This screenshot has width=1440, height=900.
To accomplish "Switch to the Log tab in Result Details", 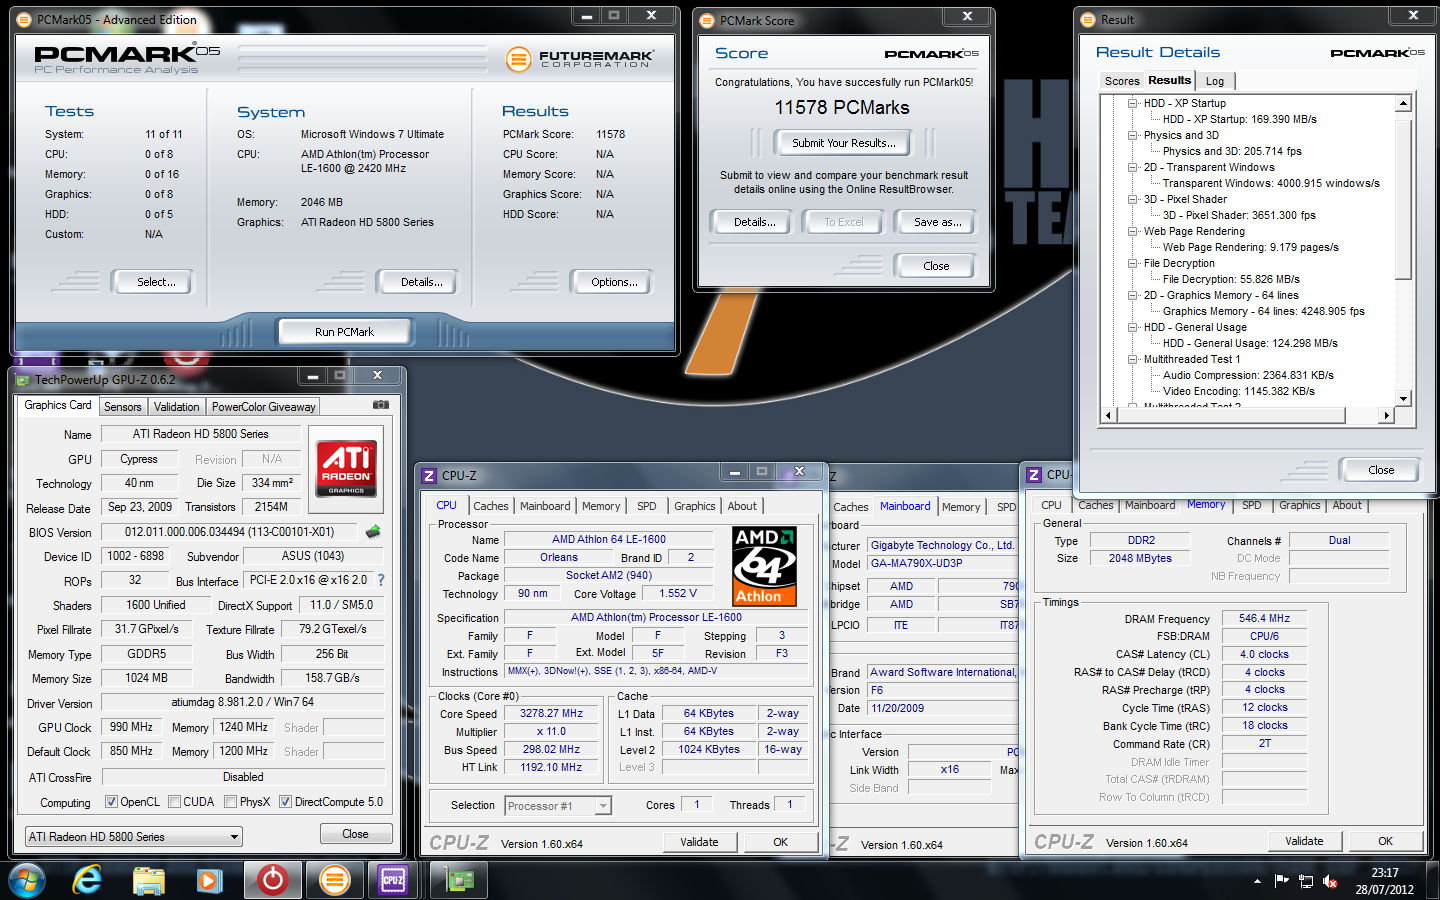I will point(1214,81).
